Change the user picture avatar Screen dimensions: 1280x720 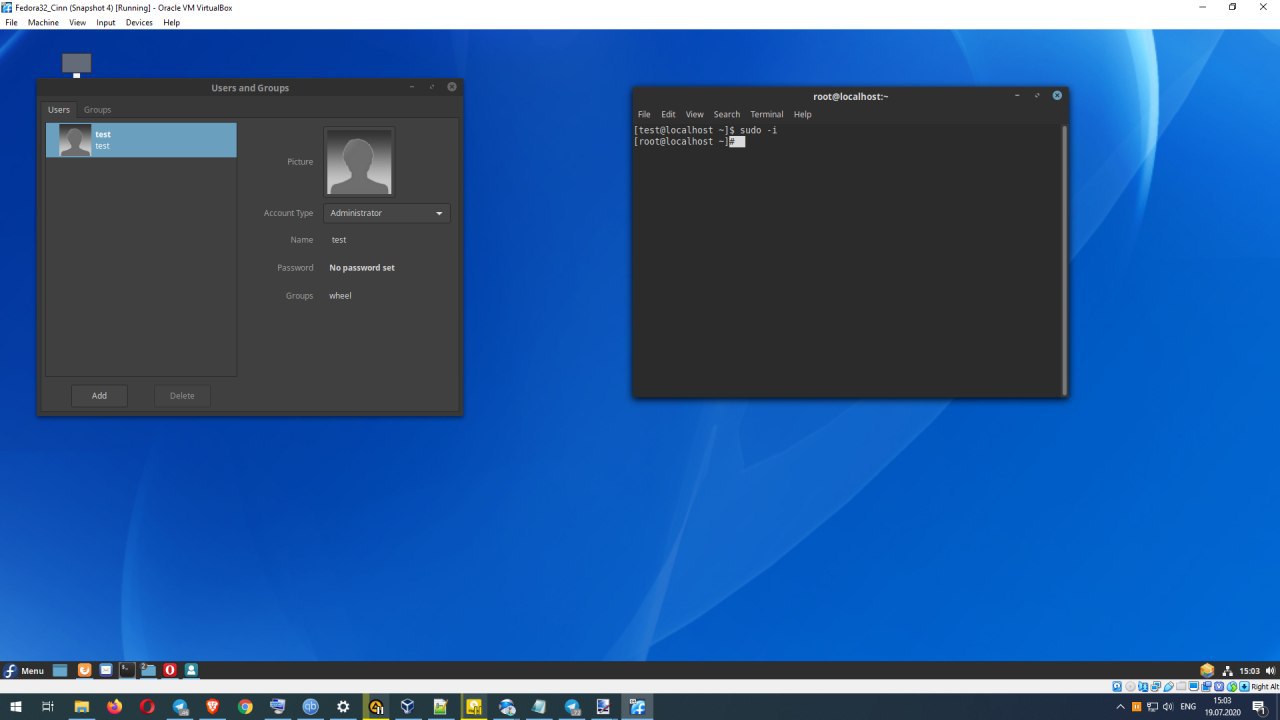click(359, 162)
